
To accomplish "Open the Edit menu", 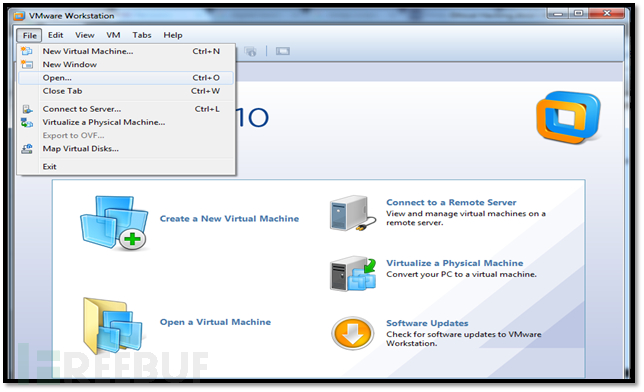I will 55,35.
